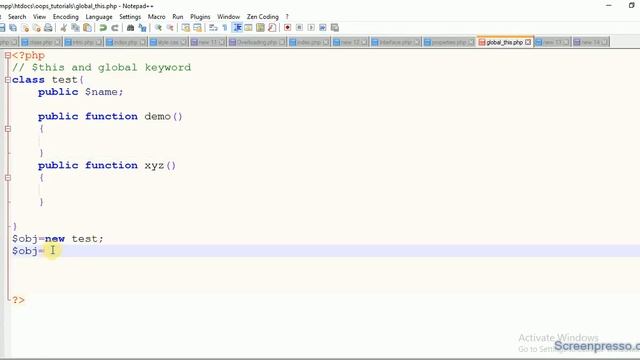Start macro recording with red dot icon
Viewport: 640px width, 360px height.
tap(287, 28)
